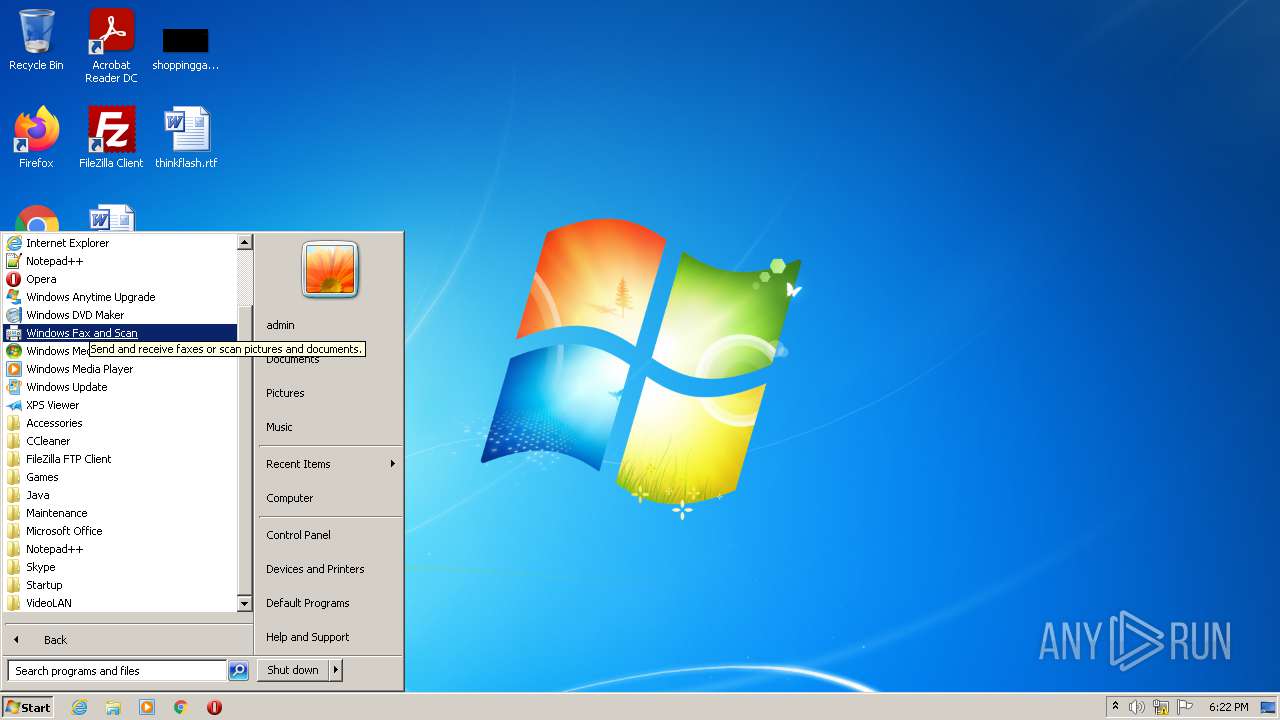Screen dimensions: 1280x720
Task: Select thinkflash.rtf desktop document
Action: click(186, 137)
